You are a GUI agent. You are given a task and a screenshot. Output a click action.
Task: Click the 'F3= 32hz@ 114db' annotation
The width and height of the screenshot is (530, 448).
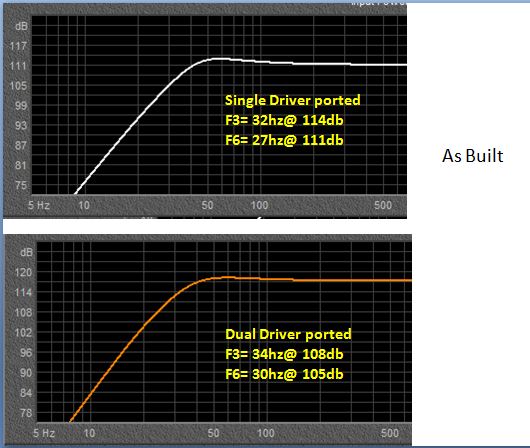[x=284, y=120]
